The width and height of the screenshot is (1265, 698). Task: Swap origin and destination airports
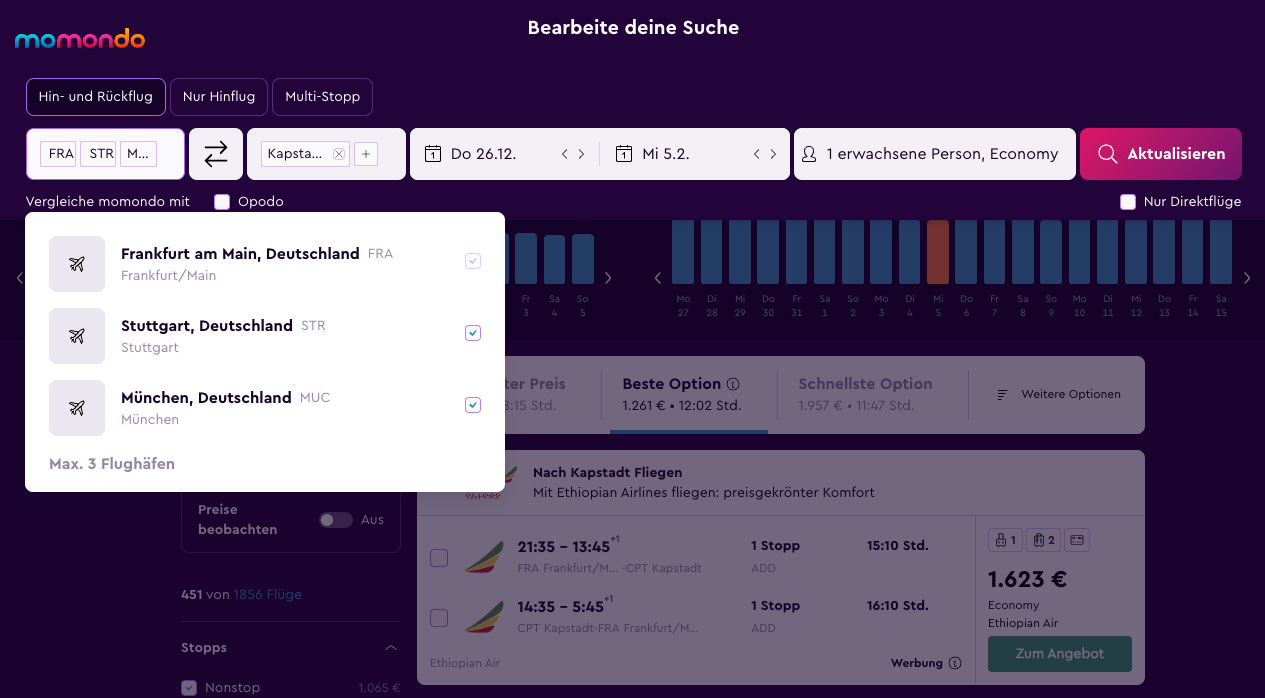[x=216, y=154]
